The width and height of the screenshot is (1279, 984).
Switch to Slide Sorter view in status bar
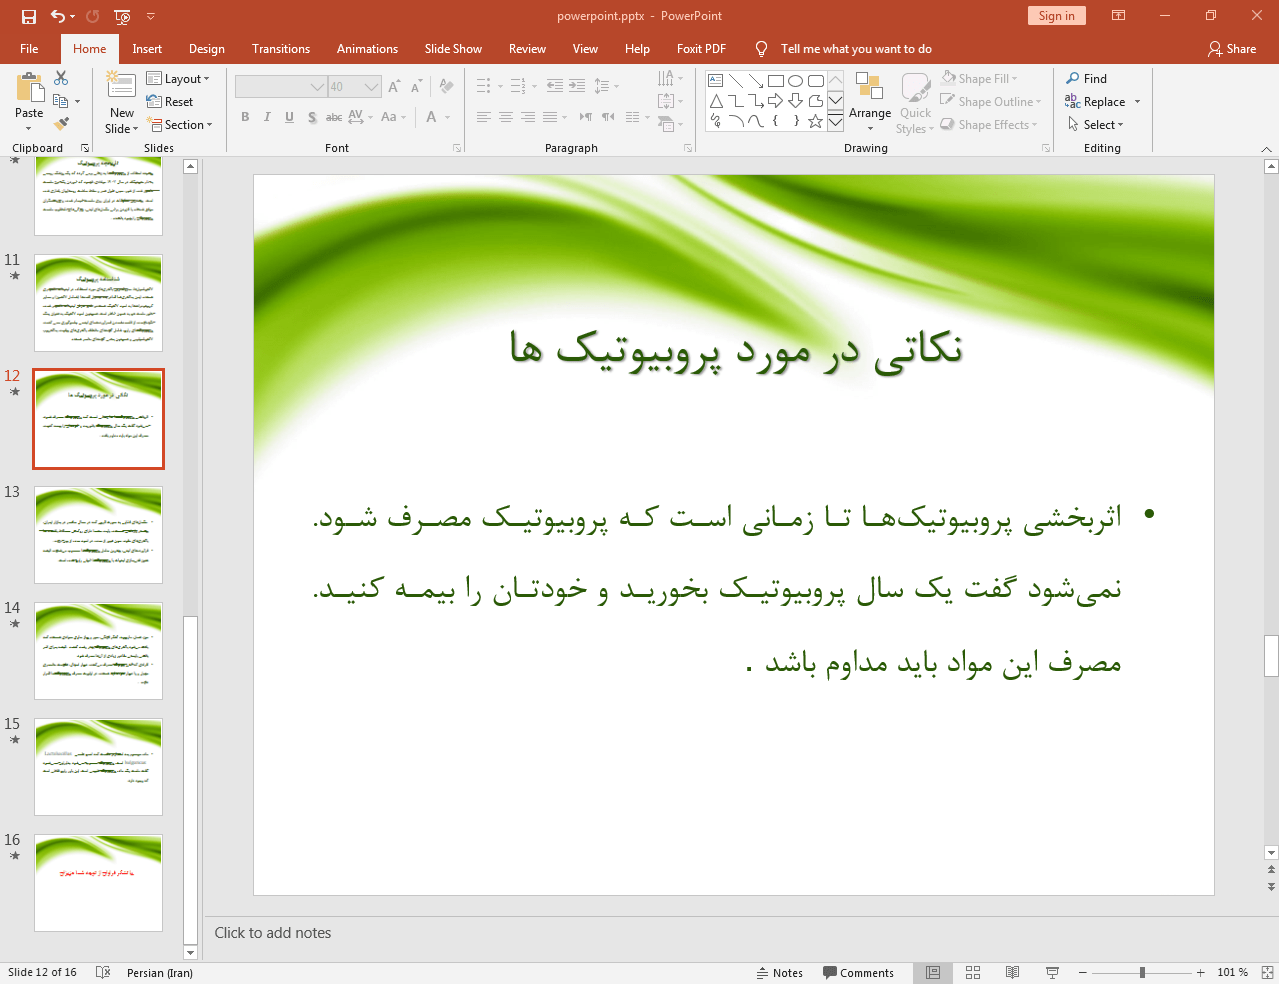(x=973, y=972)
